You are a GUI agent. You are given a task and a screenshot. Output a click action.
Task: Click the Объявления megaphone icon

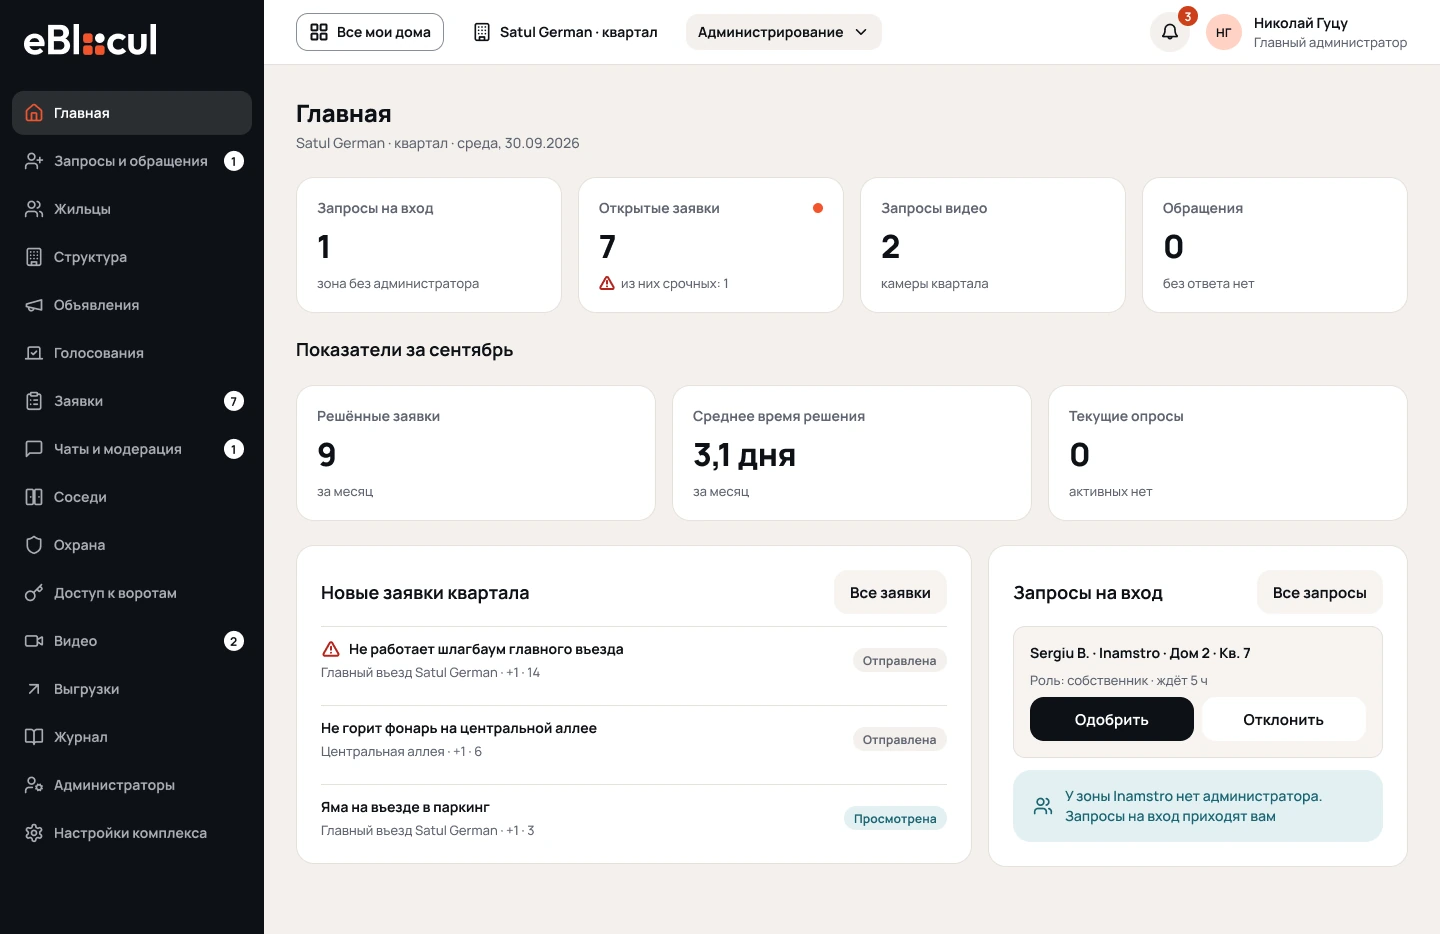pyautogui.click(x=34, y=305)
